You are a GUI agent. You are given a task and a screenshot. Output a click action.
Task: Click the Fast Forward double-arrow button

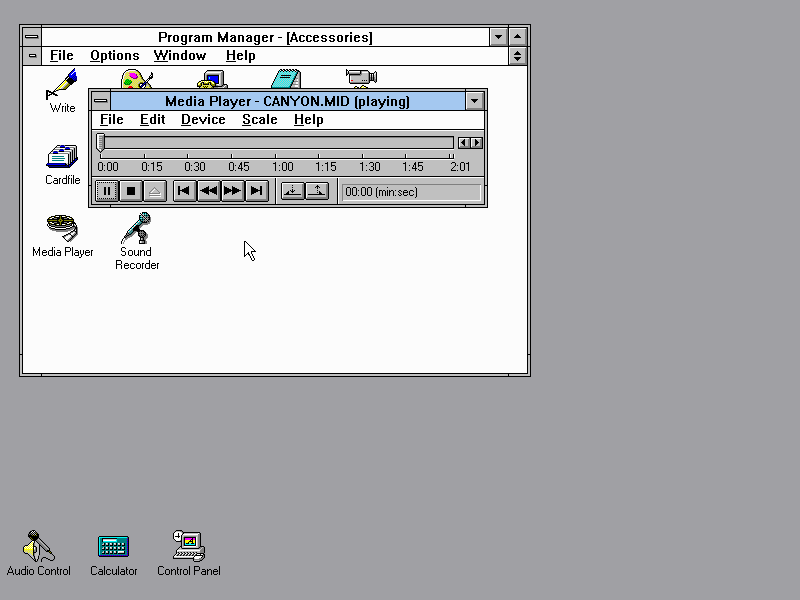point(232,191)
